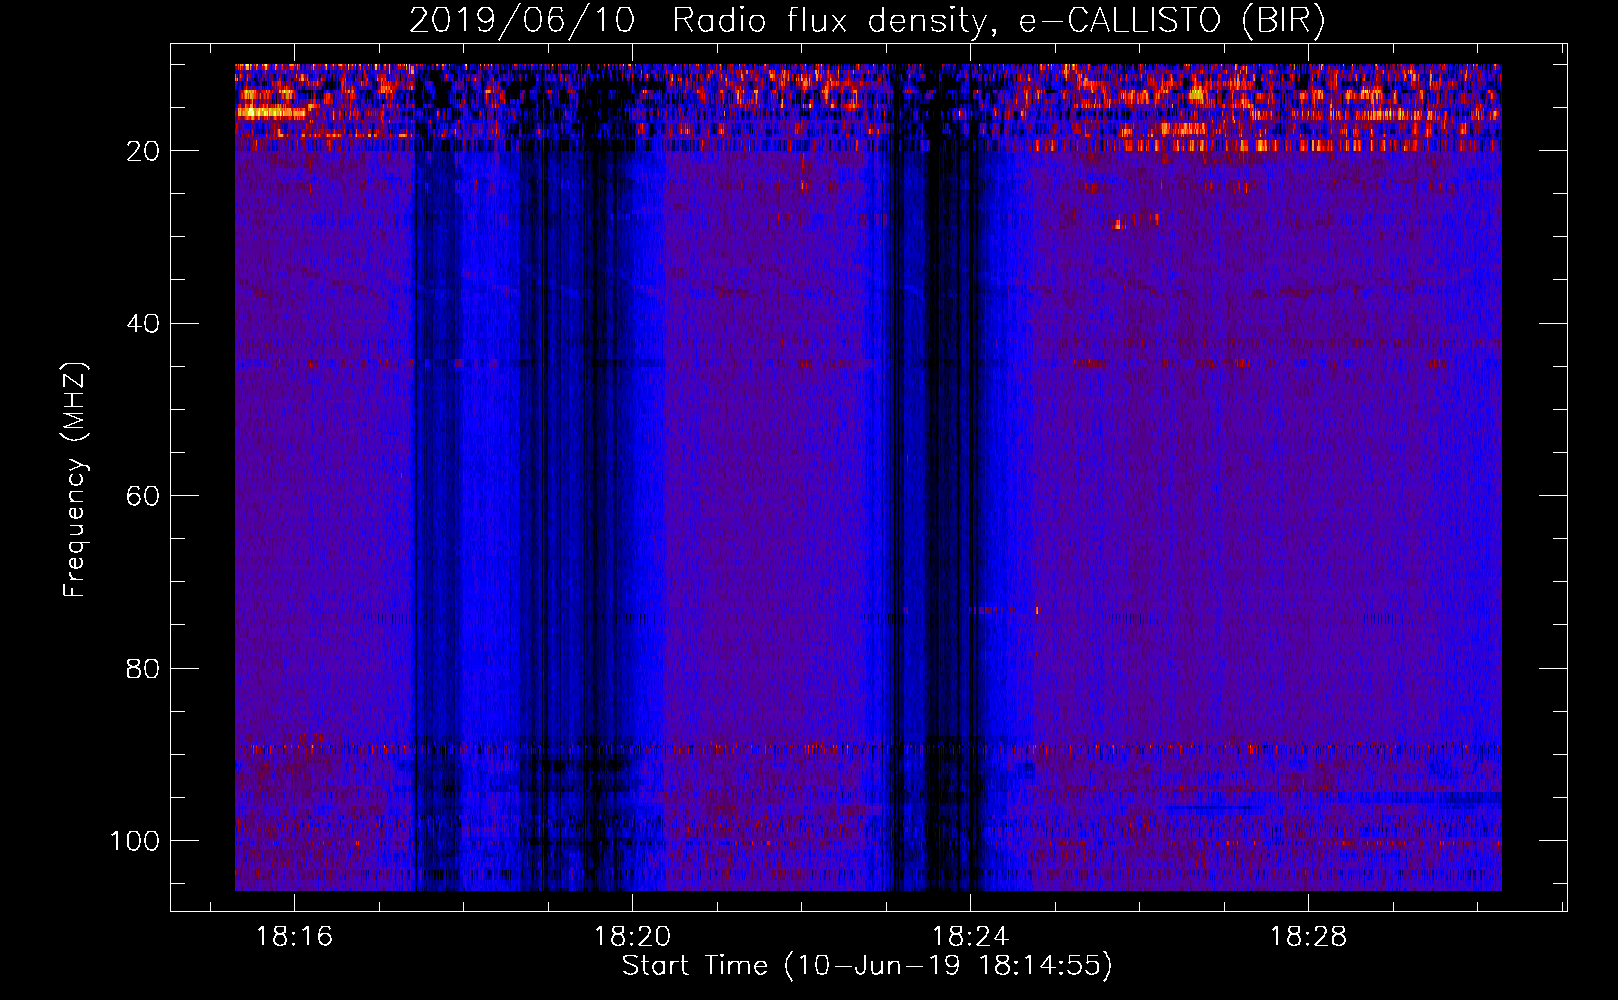
Task: Click the 18:20 time tick label
Action: tap(632, 937)
